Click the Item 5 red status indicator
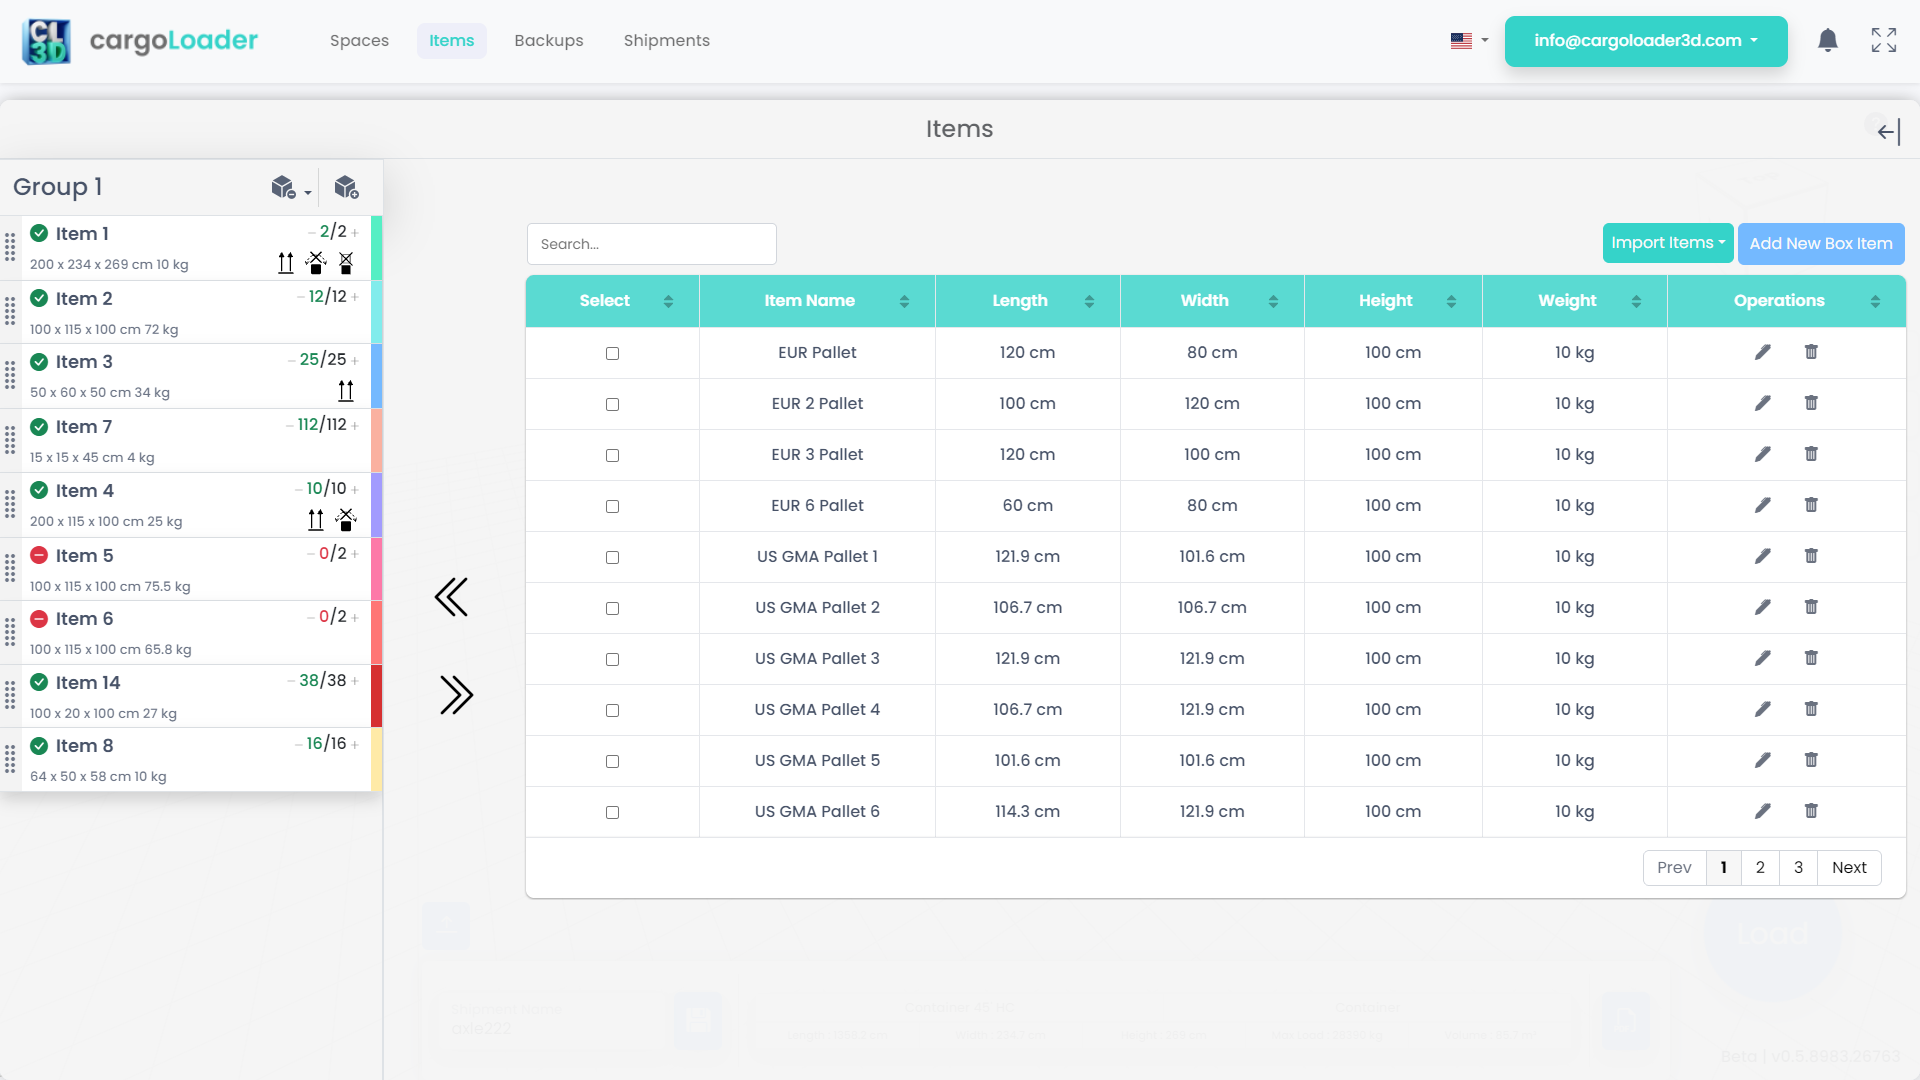1920x1080 pixels. click(40, 555)
